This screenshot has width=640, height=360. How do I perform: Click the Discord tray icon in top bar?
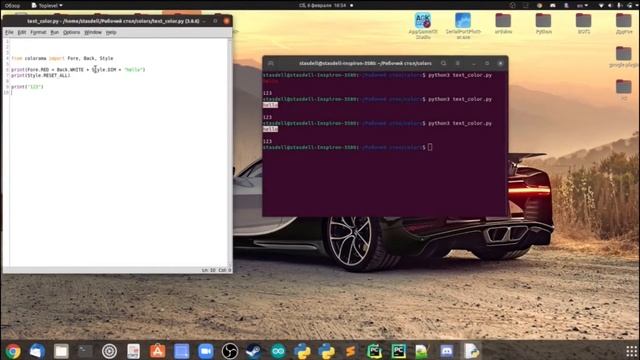(553, 5)
